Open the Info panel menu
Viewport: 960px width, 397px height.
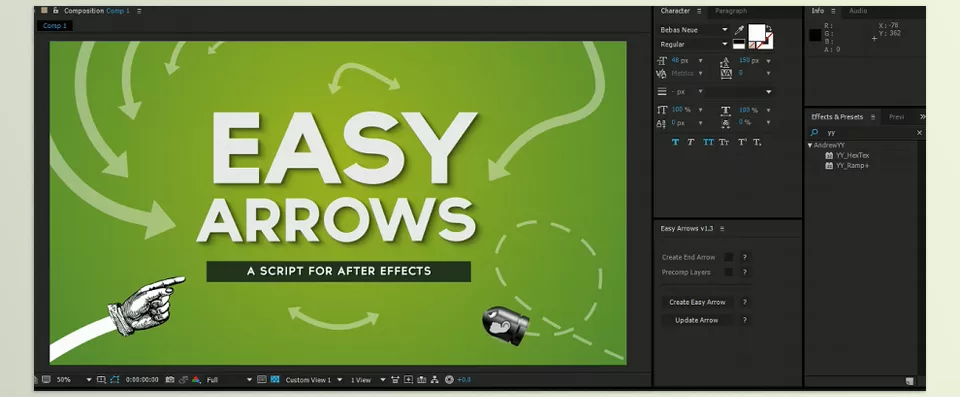point(833,11)
